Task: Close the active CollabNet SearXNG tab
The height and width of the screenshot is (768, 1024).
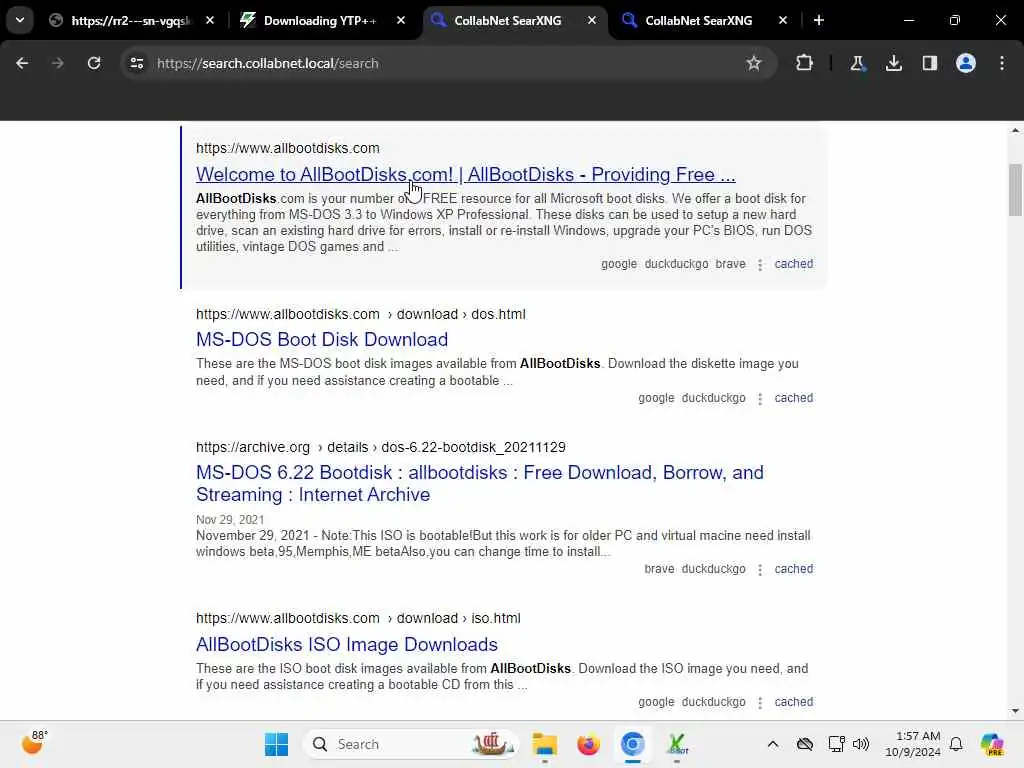Action: click(592, 20)
